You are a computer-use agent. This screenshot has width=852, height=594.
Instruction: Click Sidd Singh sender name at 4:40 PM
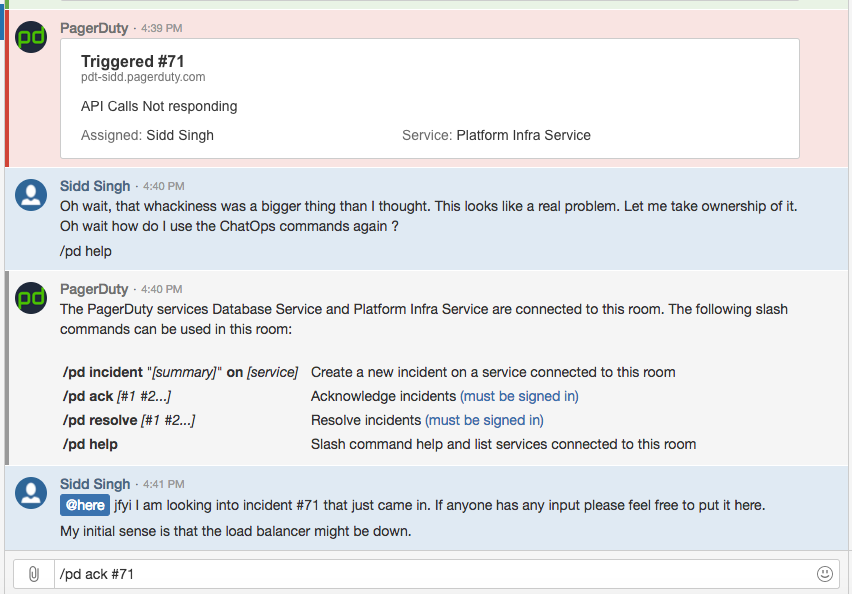[x=95, y=186]
